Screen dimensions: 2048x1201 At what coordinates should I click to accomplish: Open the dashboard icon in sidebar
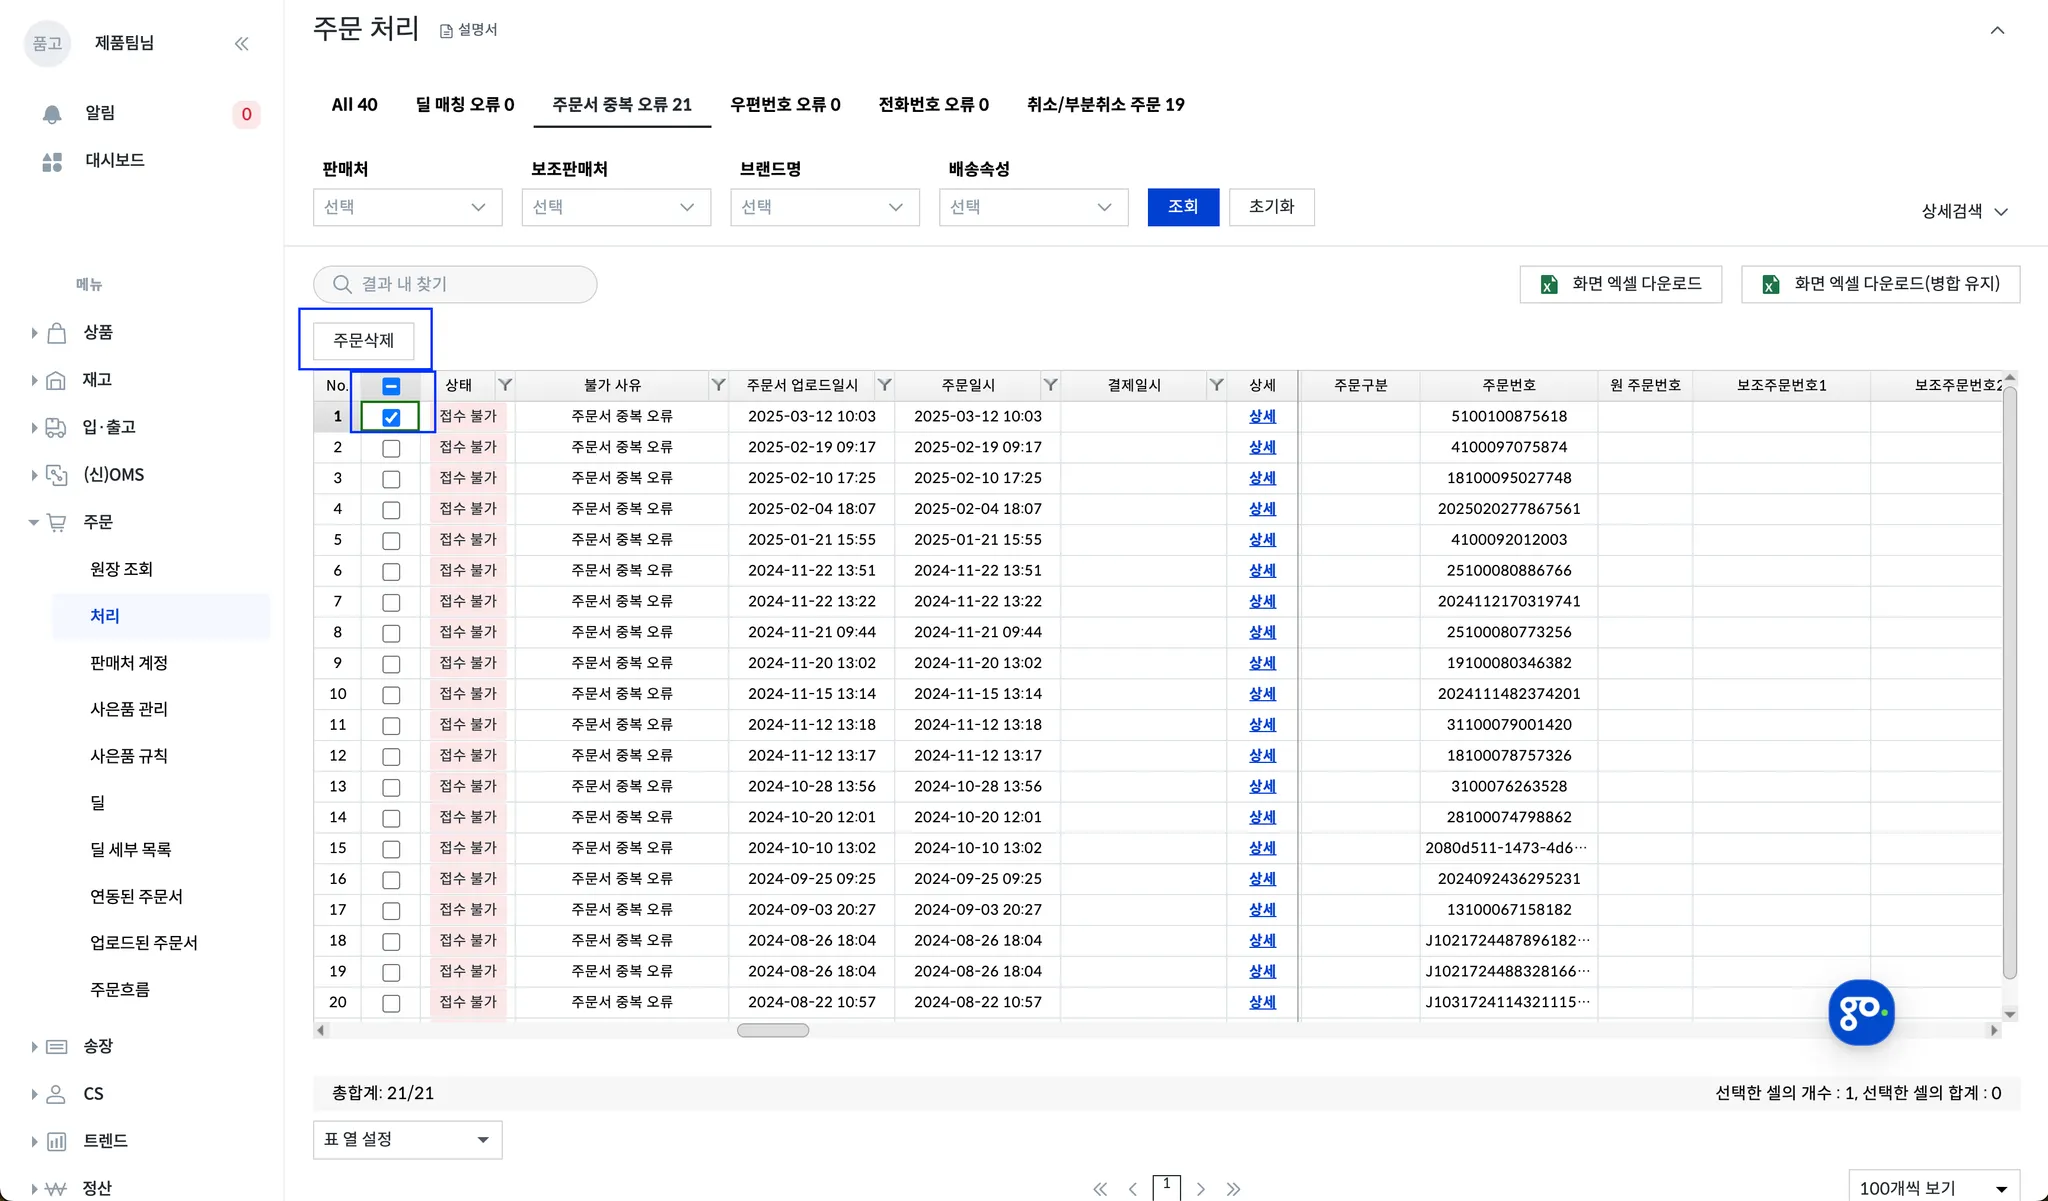(x=52, y=161)
